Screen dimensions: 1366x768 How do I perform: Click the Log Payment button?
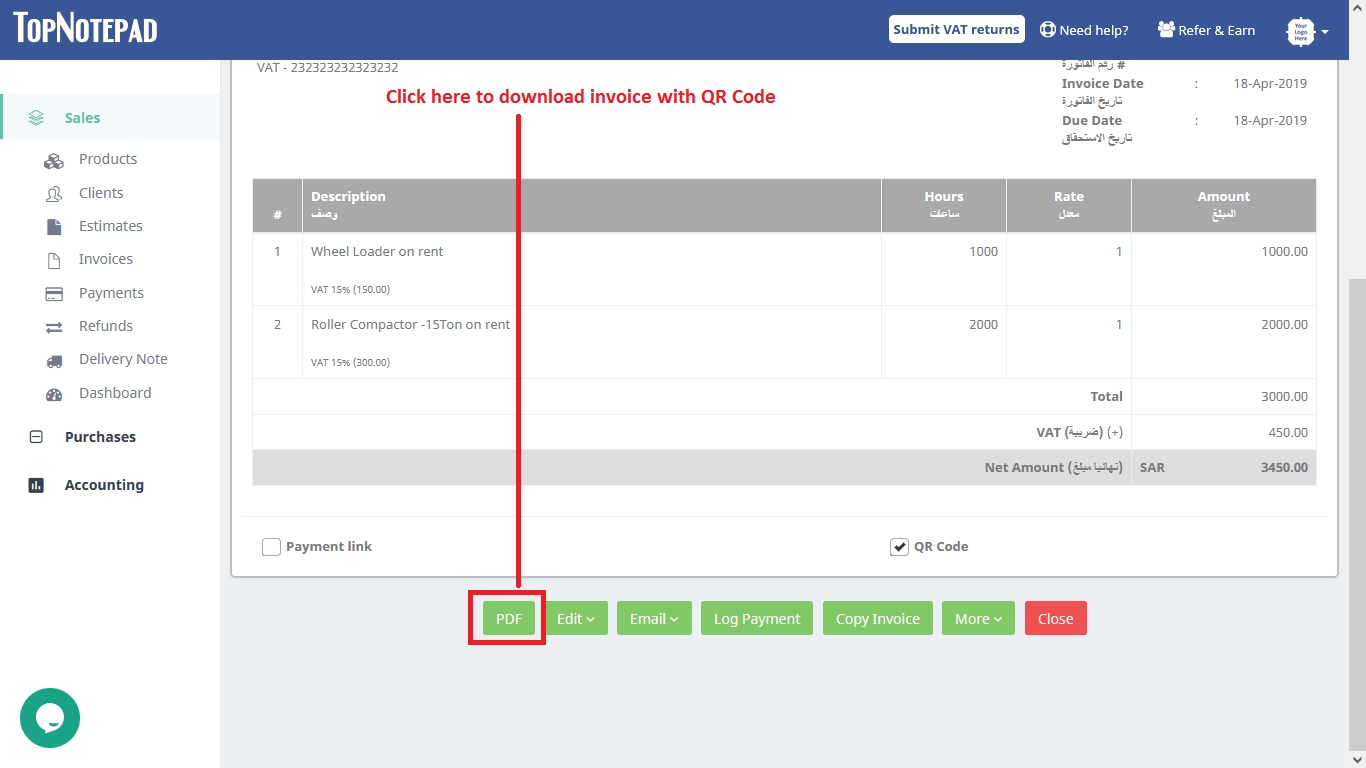[757, 618]
